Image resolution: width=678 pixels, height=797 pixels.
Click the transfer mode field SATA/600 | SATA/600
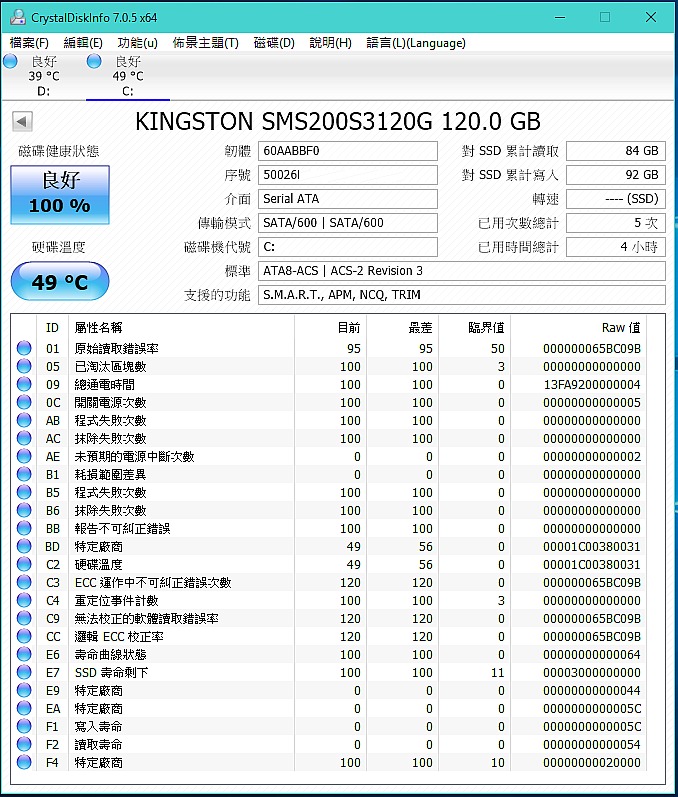(x=348, y=223)
